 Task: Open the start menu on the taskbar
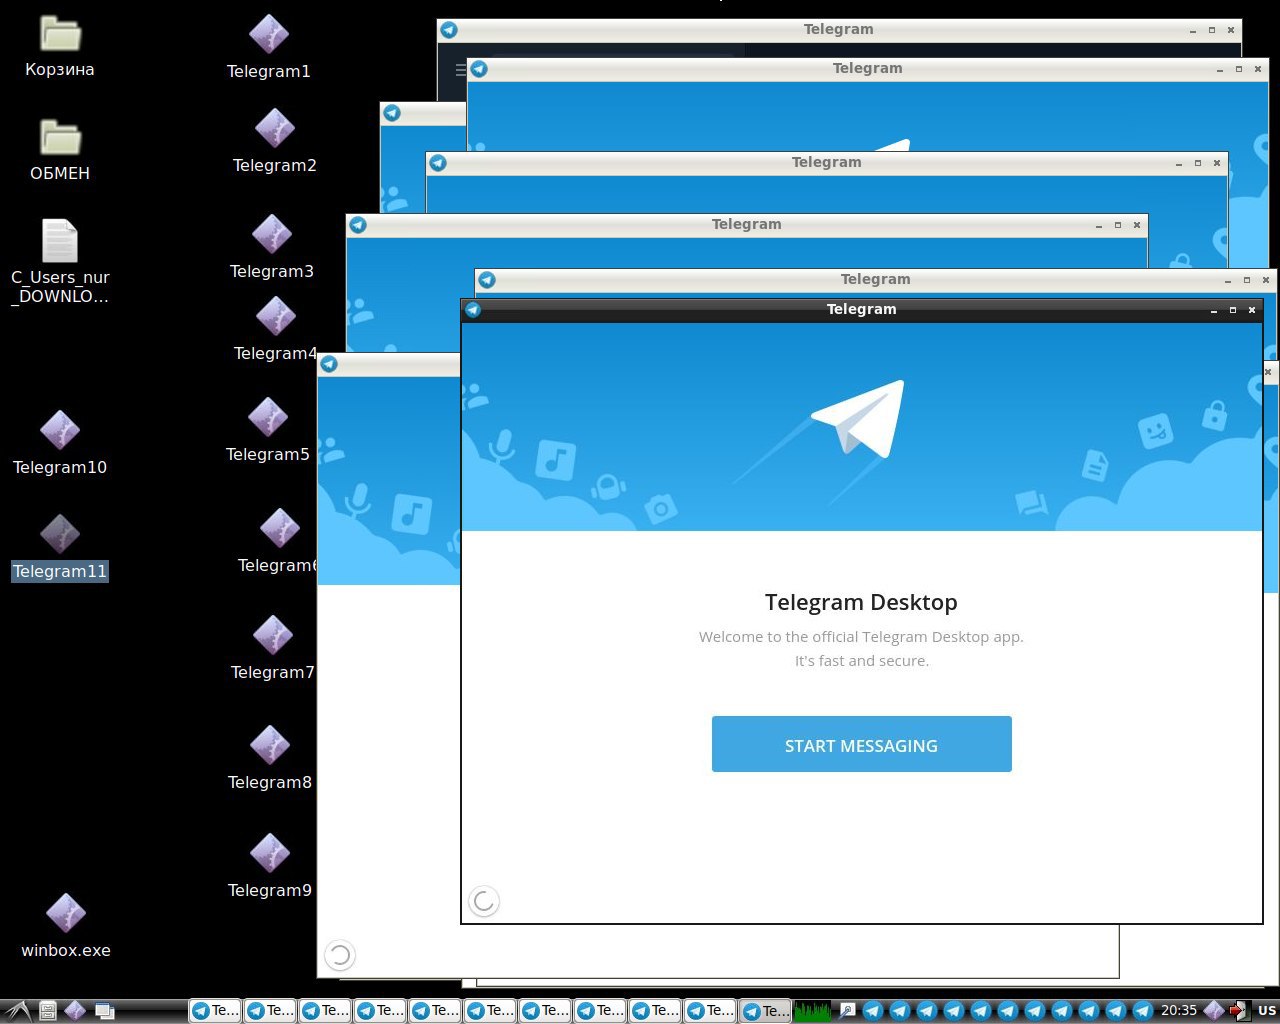pyautogui.click(x=17, y=1010)
